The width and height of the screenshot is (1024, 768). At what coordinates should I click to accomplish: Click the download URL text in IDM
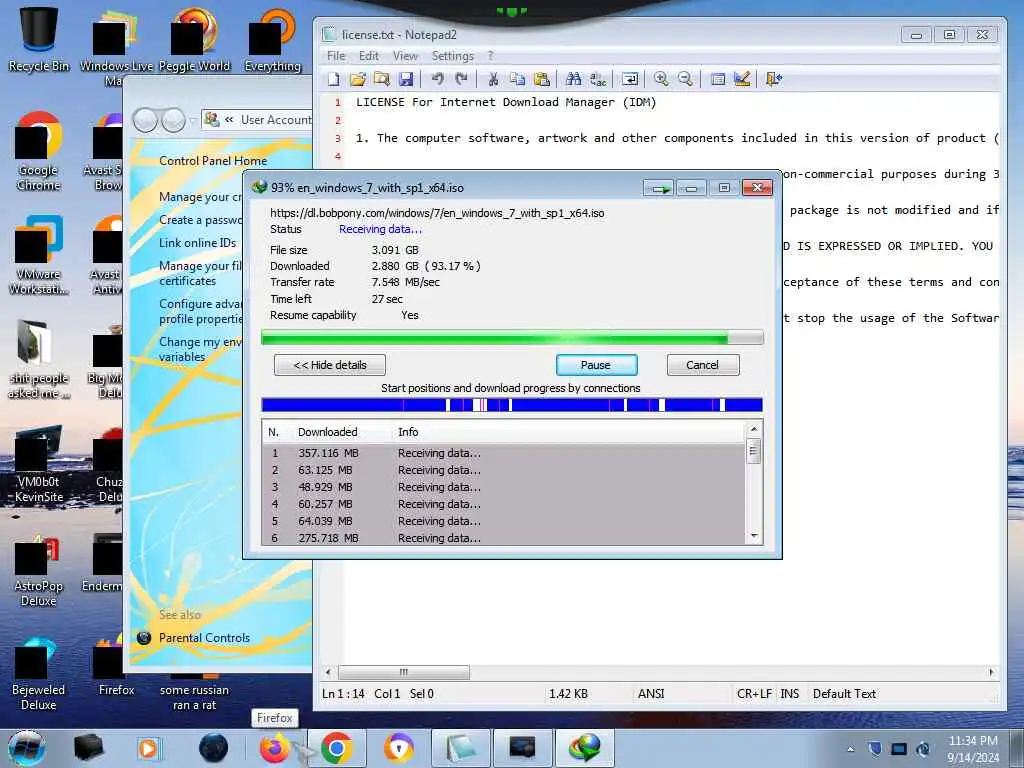click(x=437, y=213)
